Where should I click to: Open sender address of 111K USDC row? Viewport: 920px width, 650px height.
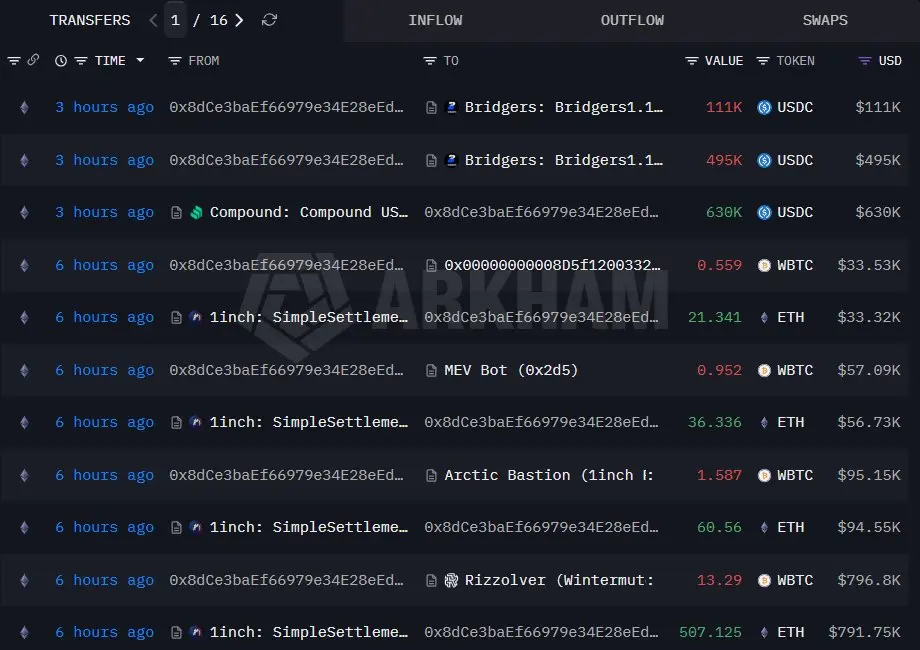pos(286,107)
